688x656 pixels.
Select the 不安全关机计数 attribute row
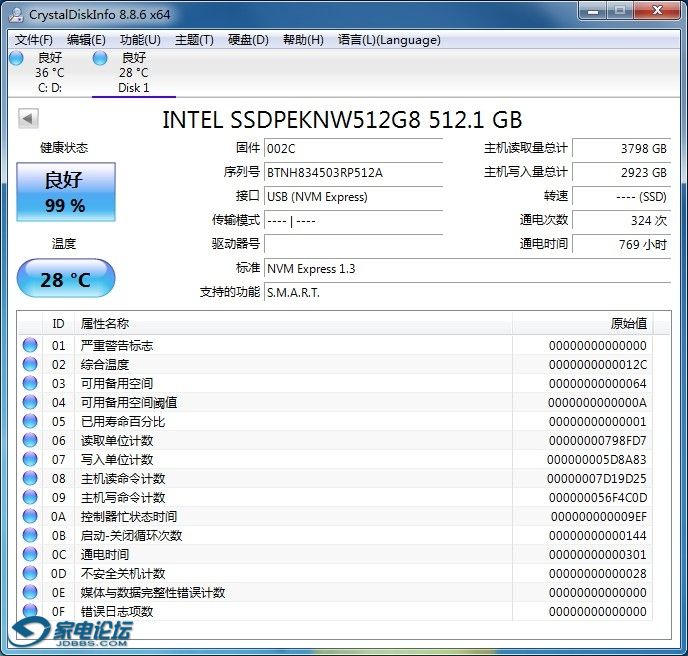point(335,574)
